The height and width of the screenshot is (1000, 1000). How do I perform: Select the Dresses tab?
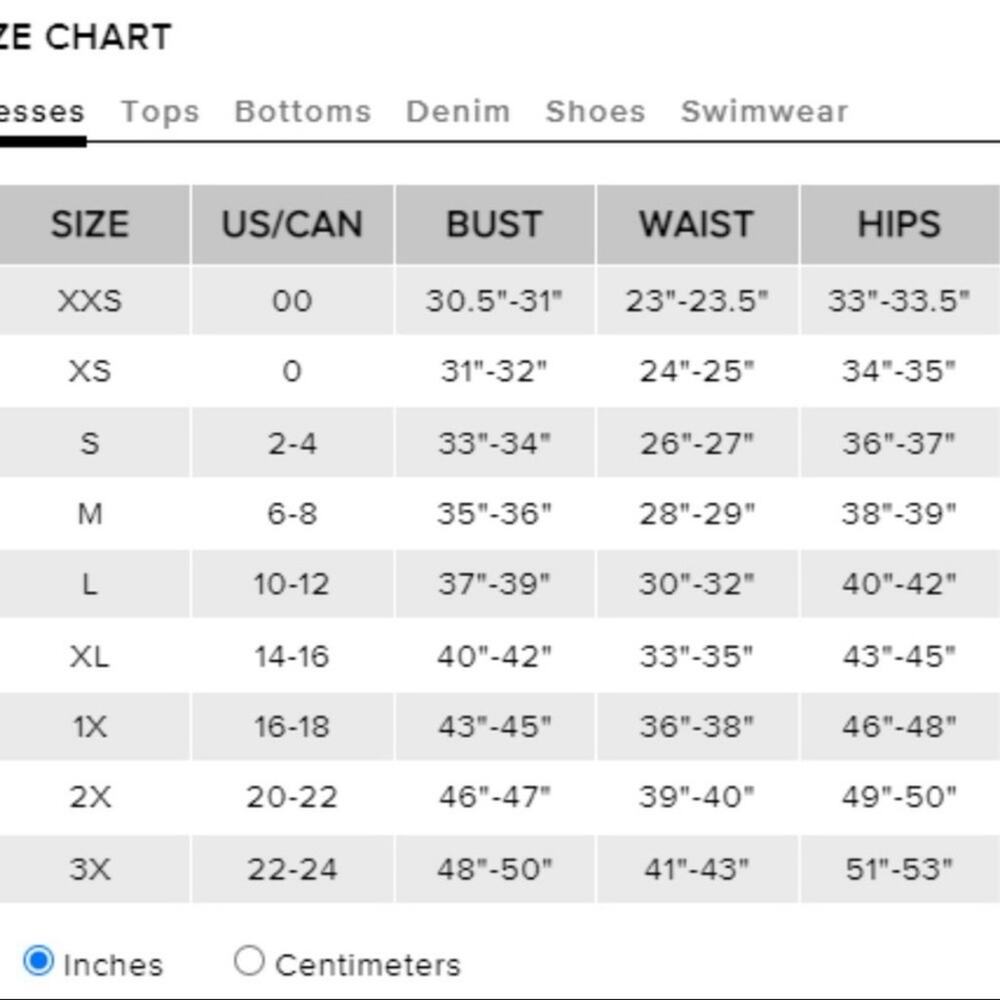coord(41,112)
